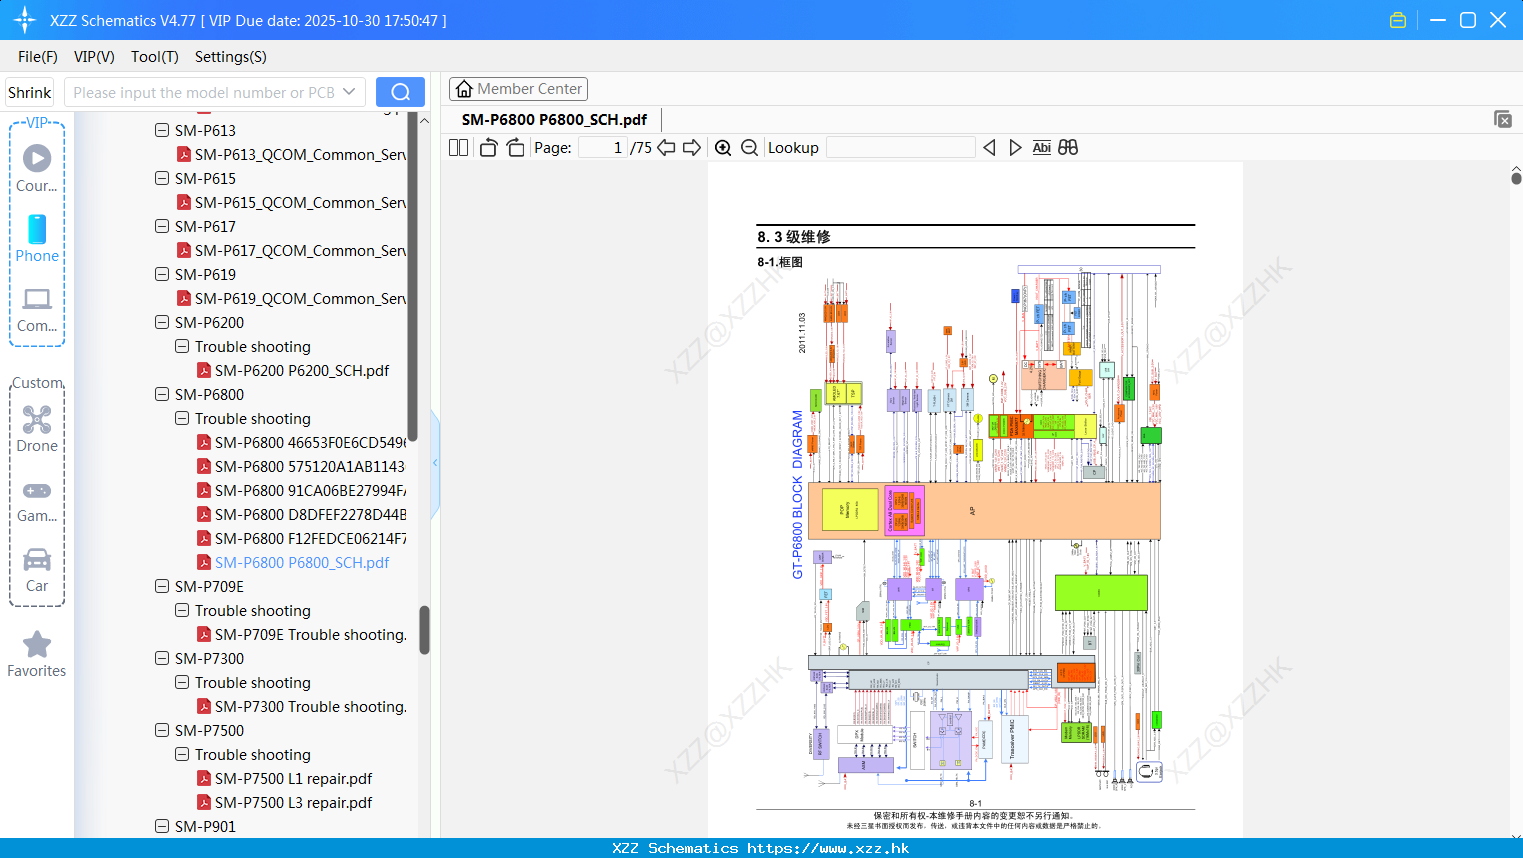Open the yellow toolbox icon in title bar

pyautogui.click(x=1398, y=20)
